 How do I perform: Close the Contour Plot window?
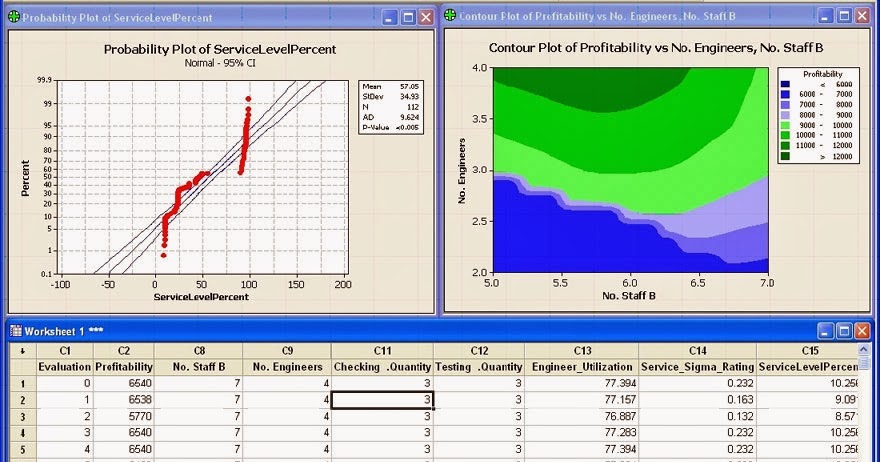coord(862,16)
